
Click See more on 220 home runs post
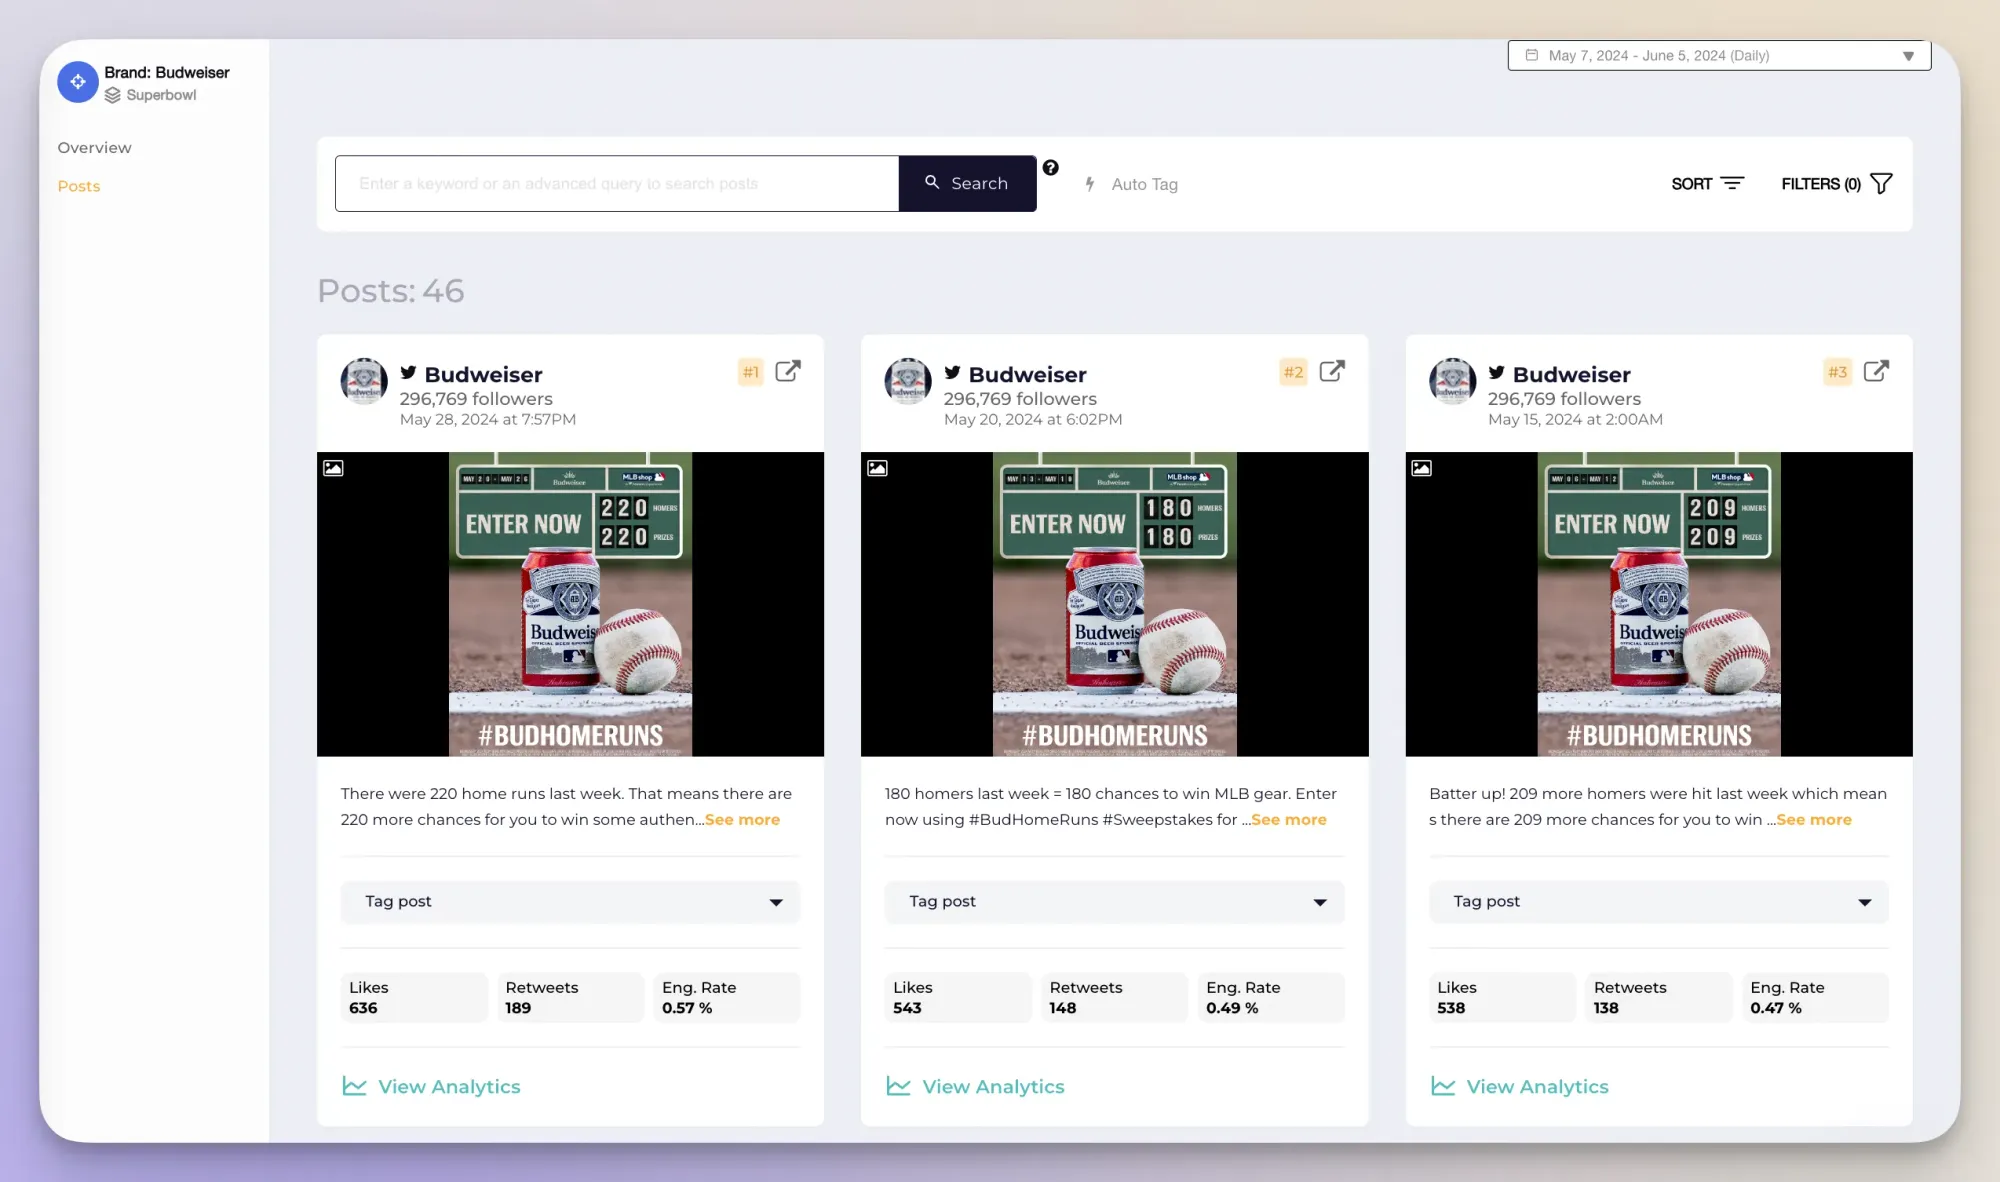point(742,820)
